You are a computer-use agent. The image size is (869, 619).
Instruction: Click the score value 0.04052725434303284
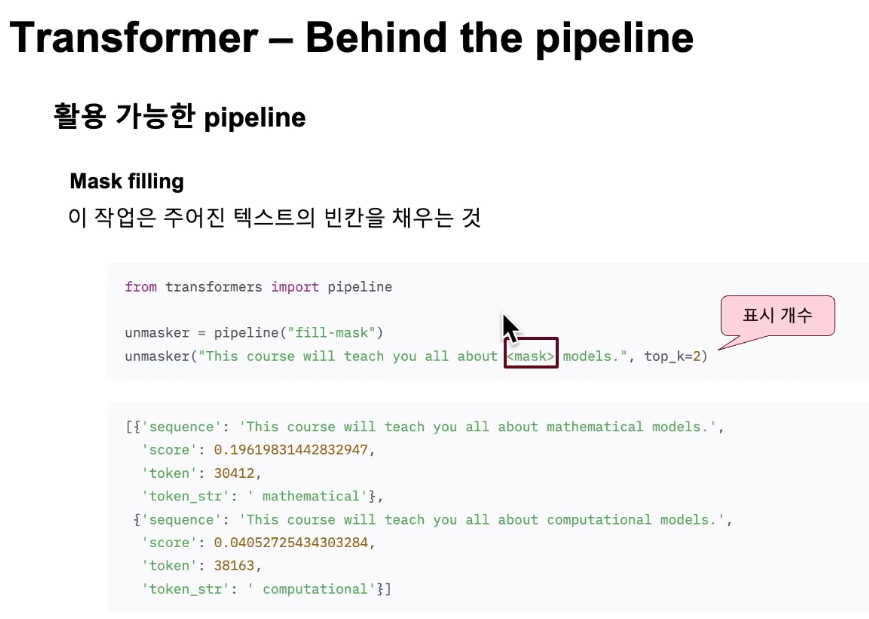coord(291,543)
